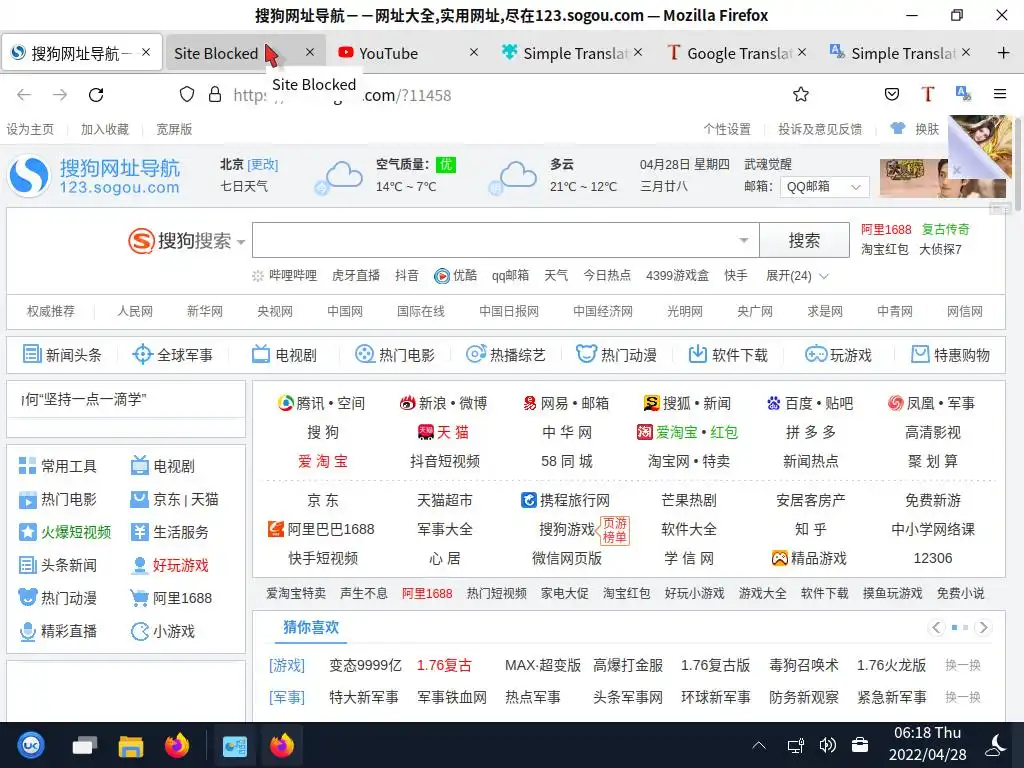The height and width of the screenshot is (768, 1024).
Task: Open 软件下载 software download category
Action: [728, 355]
